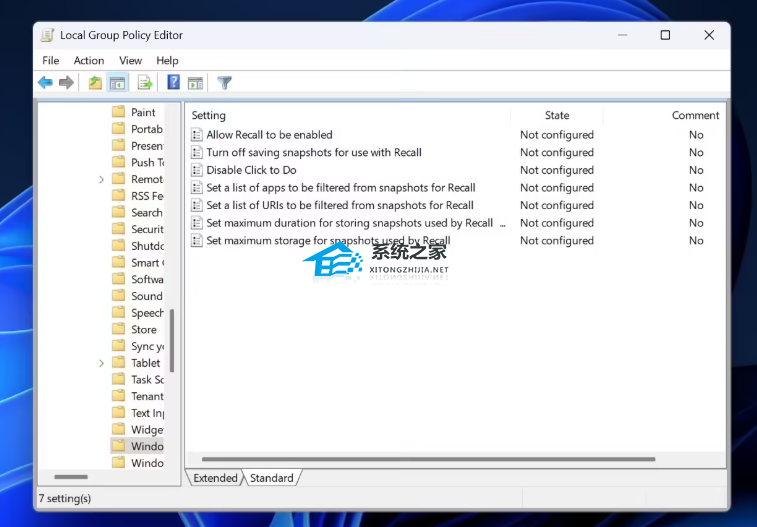Expand the Tablet folder tree node
This screenshot has width=757, height=527.
(102, 363)
